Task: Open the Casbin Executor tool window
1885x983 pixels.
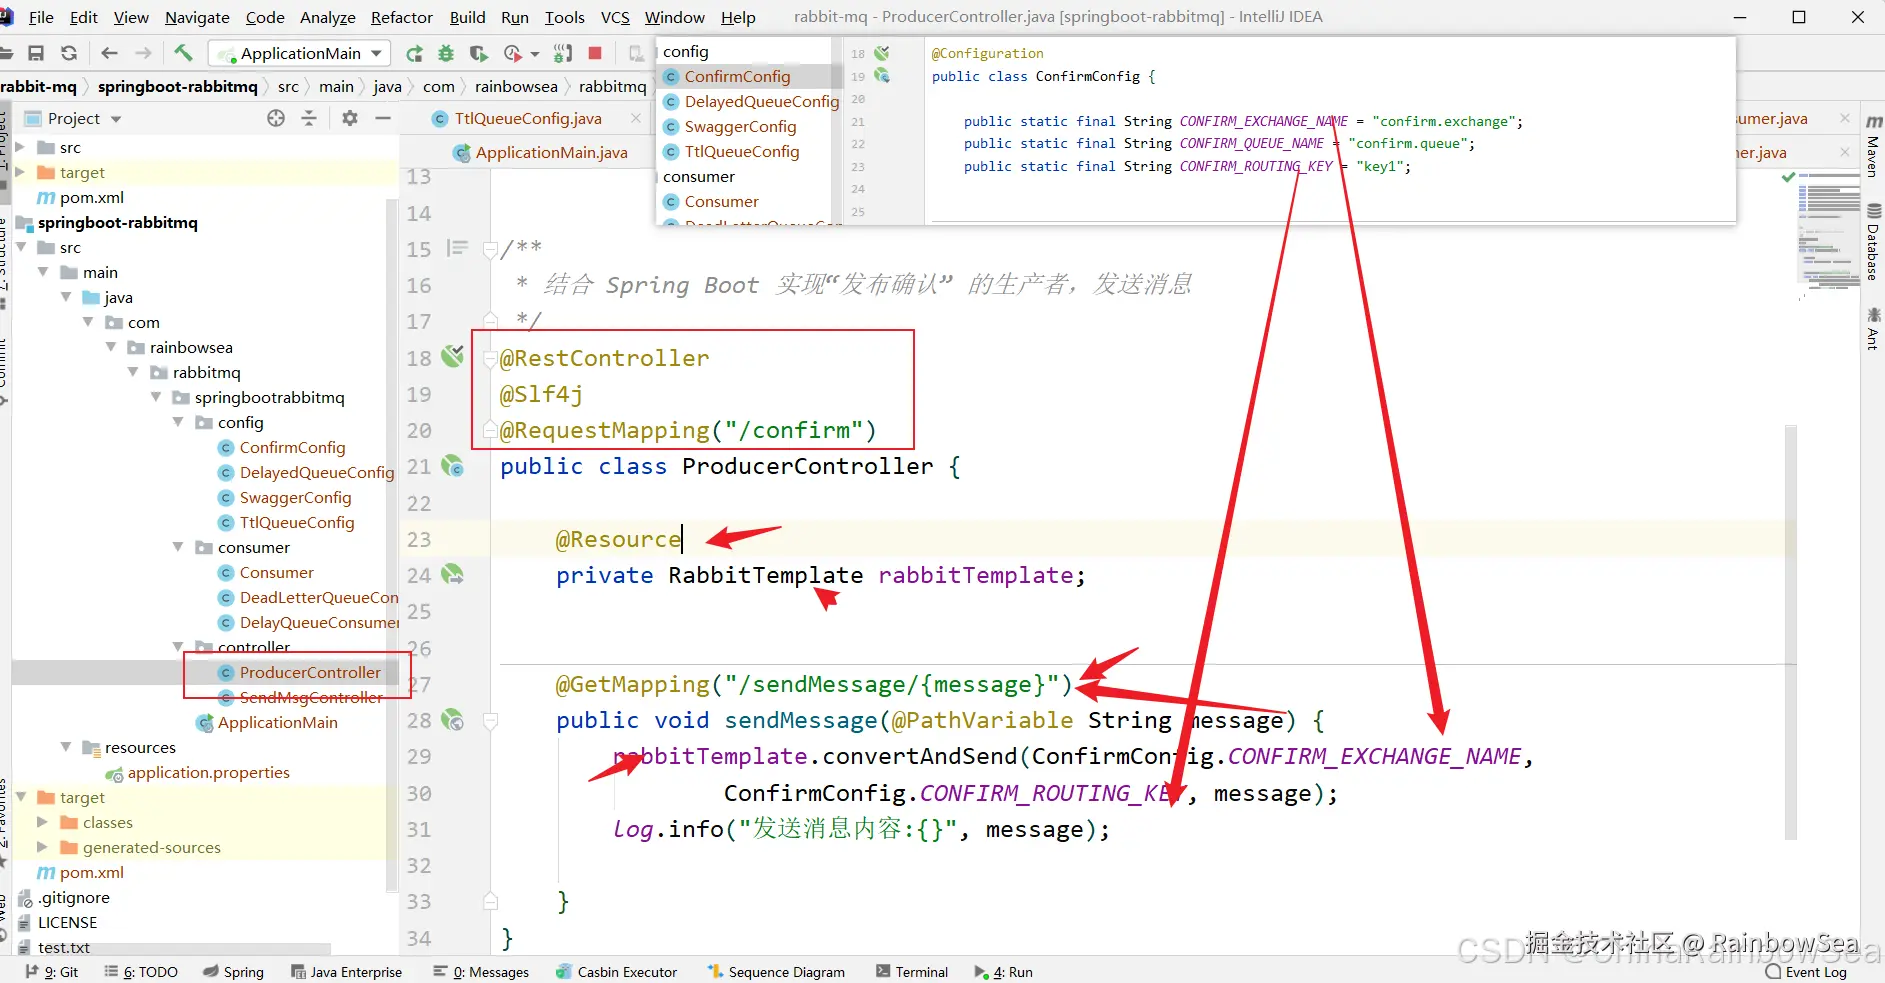Action: [x=617, y=972]
